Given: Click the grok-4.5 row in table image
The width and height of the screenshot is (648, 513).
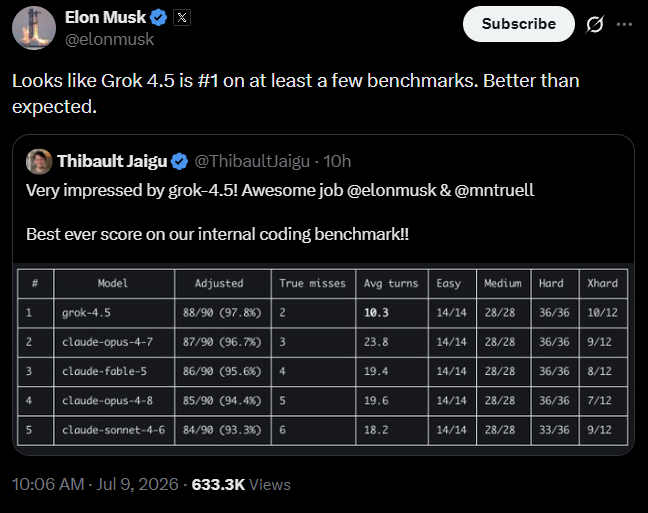Looking at the screenshot, I should click(322, 313).
